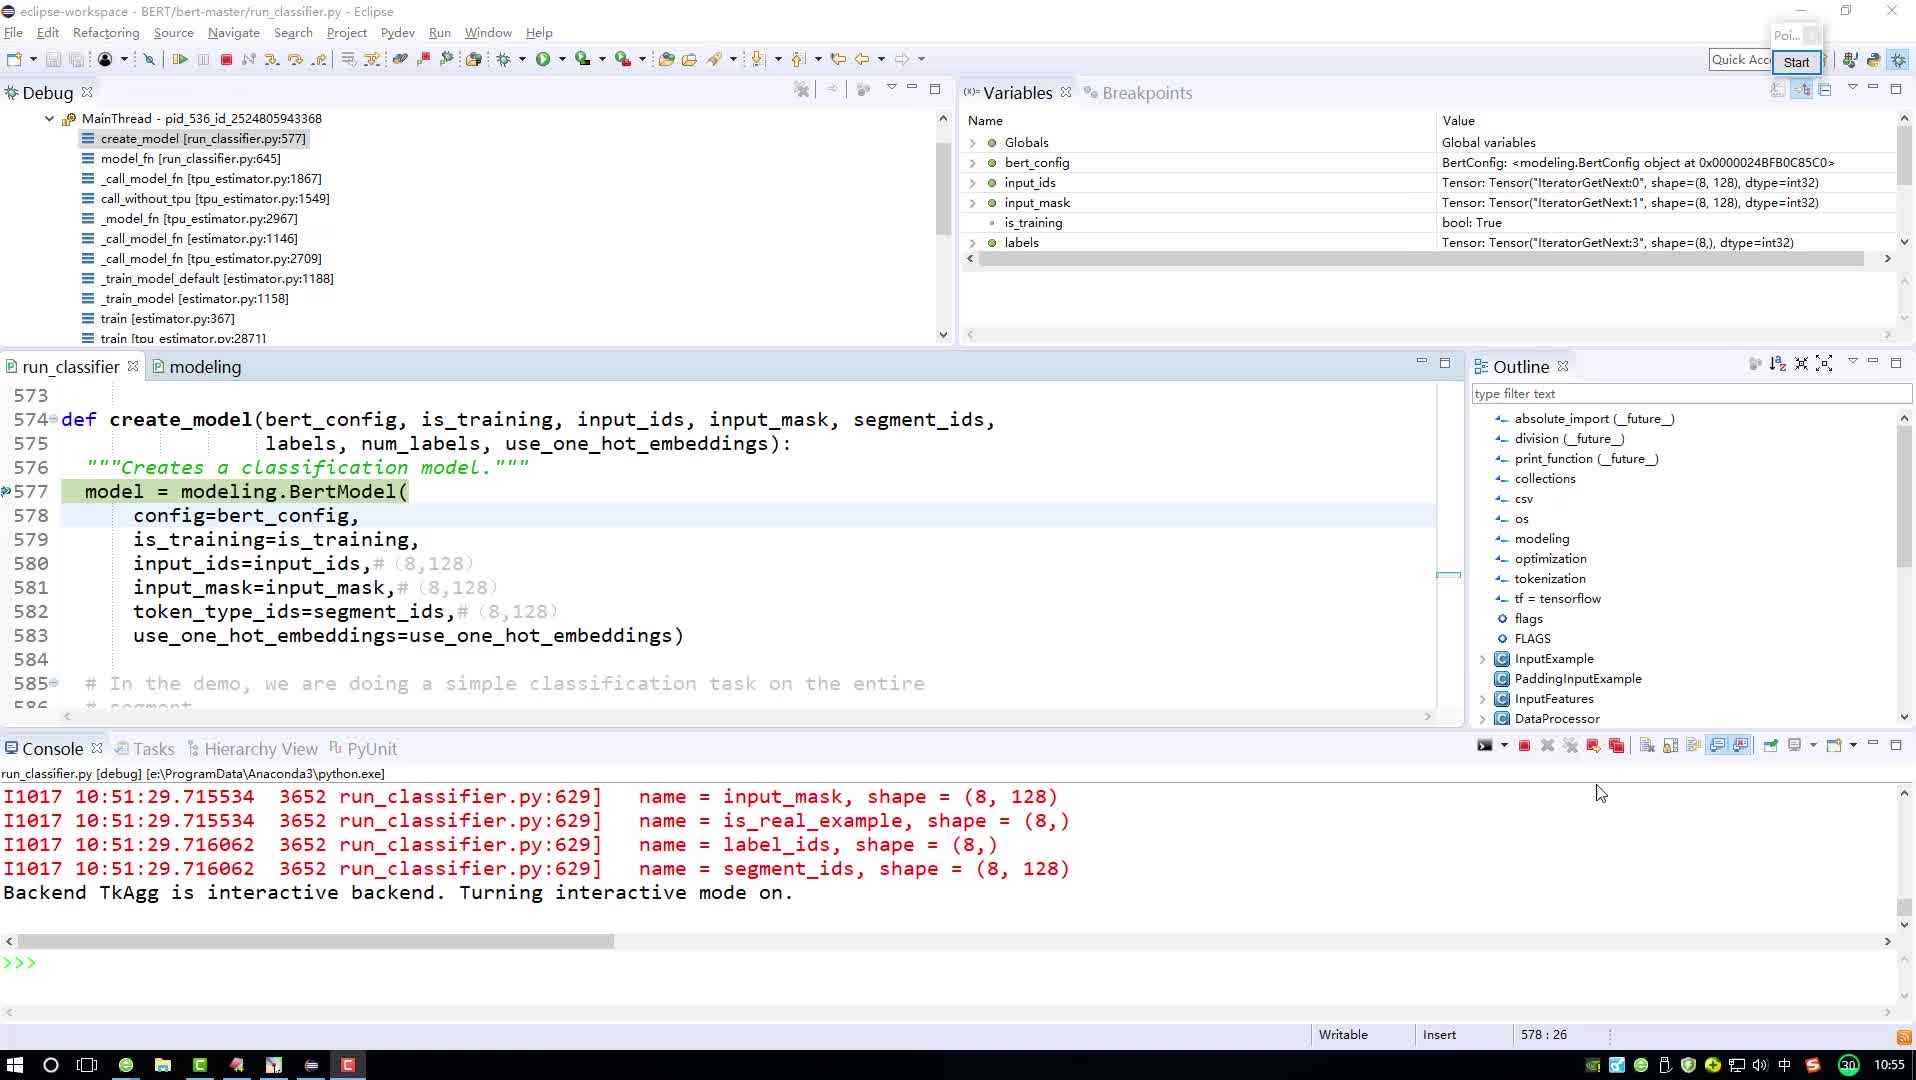Terminate the console process with red square
Image resolution: width=1916 pixels, height=1080 pixels.
pyautogui.click(x=1524, y=746)
